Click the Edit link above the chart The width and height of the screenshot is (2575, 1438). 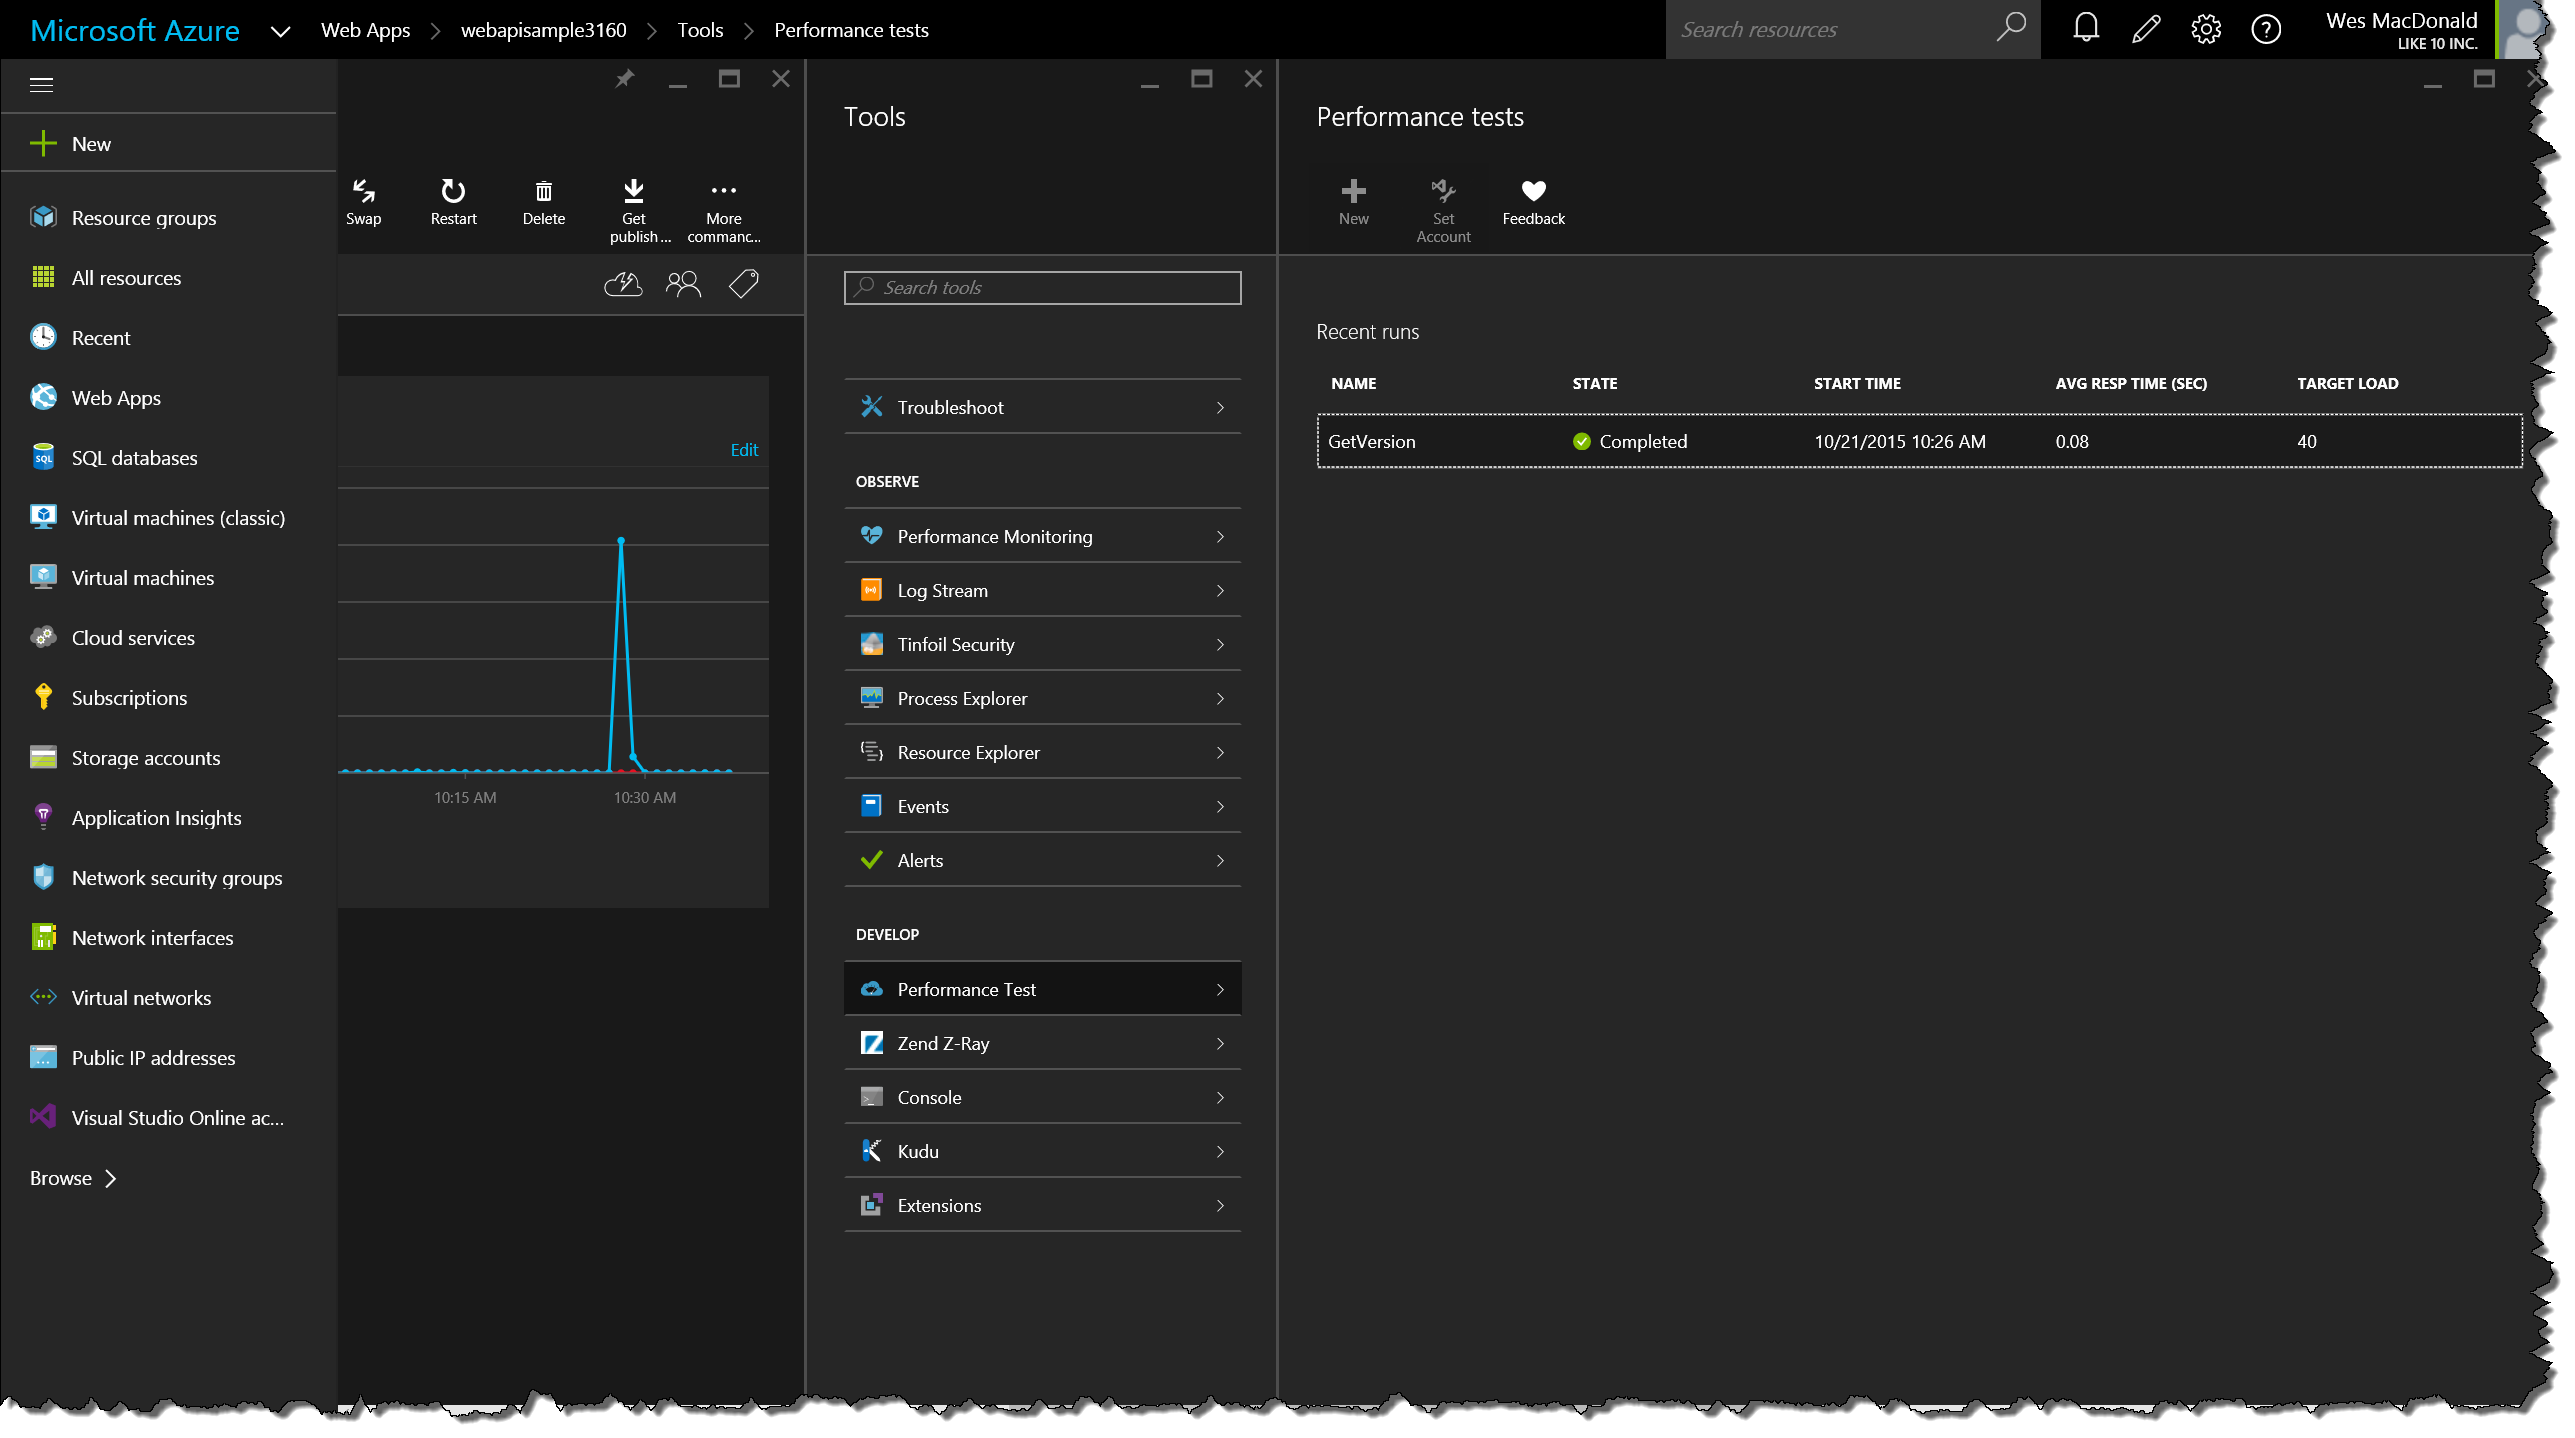point(744,450)
